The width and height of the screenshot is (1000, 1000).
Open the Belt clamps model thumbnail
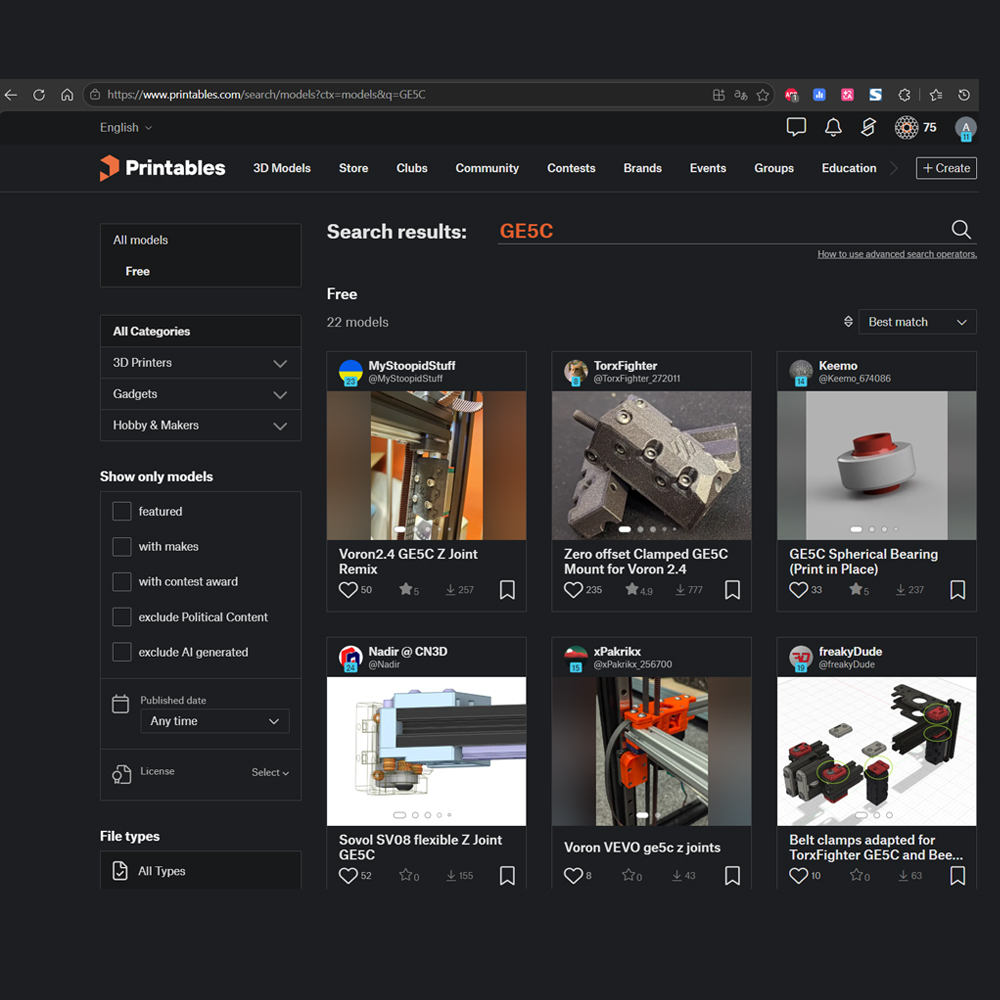tap(876, 751)
